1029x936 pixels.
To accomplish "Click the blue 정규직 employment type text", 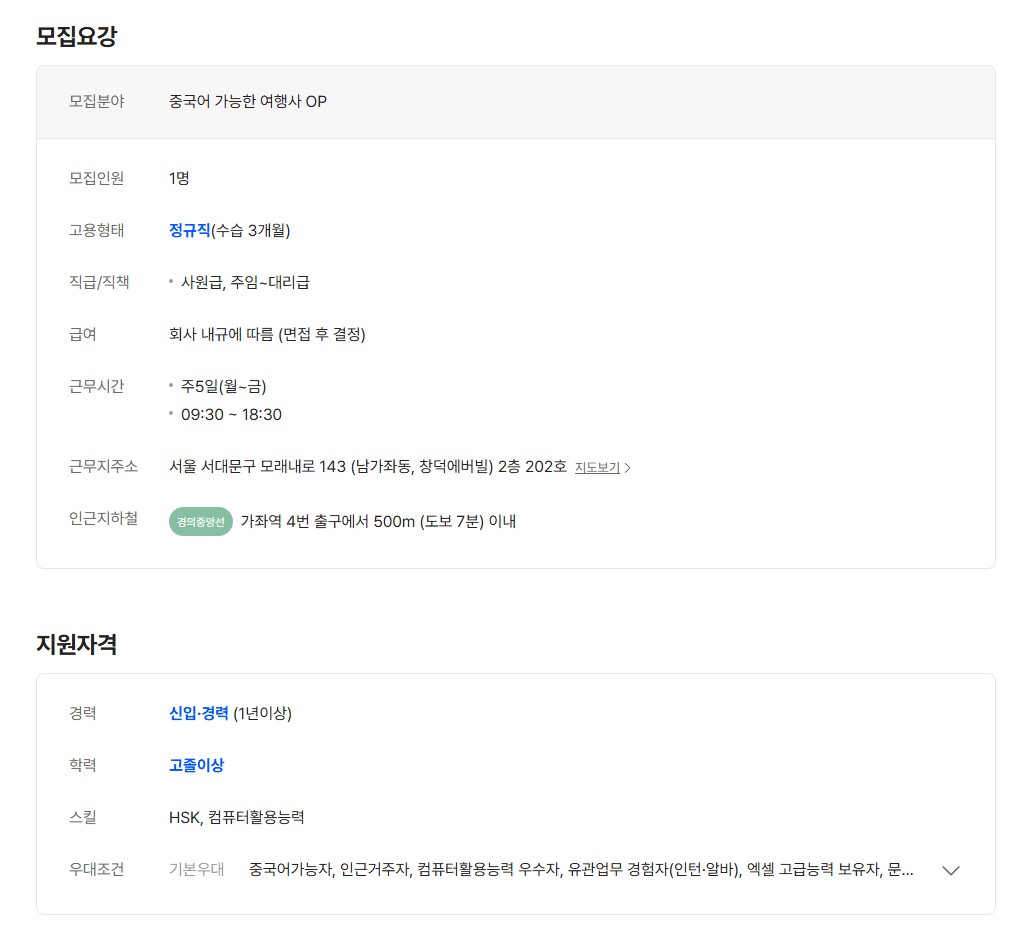I will [189, 230].
